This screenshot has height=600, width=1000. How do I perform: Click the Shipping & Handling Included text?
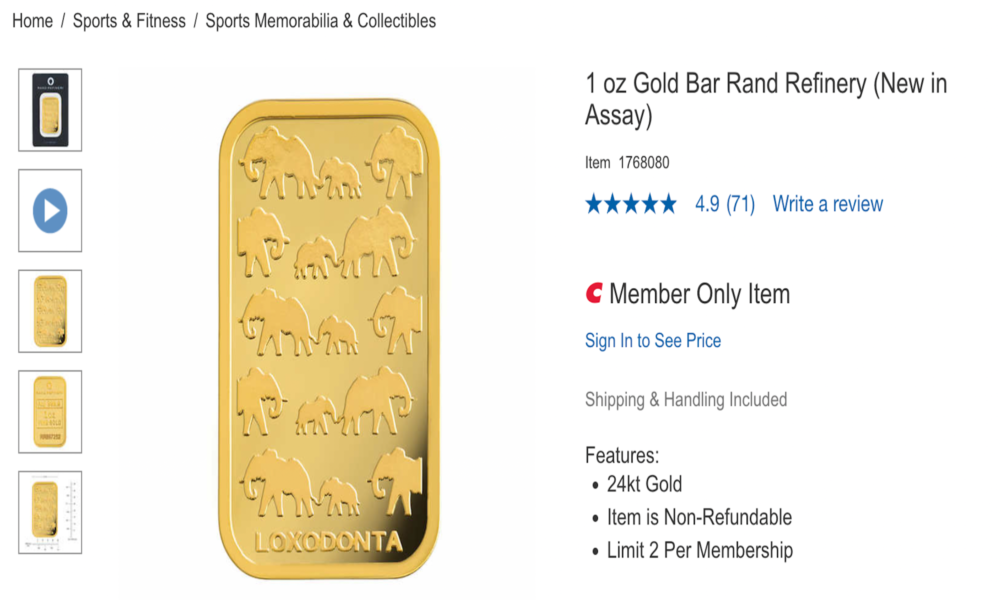point(686,400)
